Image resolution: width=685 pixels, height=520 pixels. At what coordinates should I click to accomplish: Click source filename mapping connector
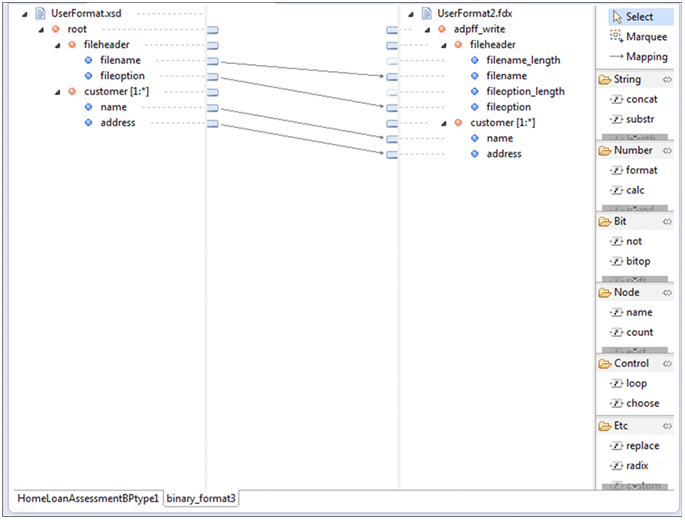tap(213, 61)
